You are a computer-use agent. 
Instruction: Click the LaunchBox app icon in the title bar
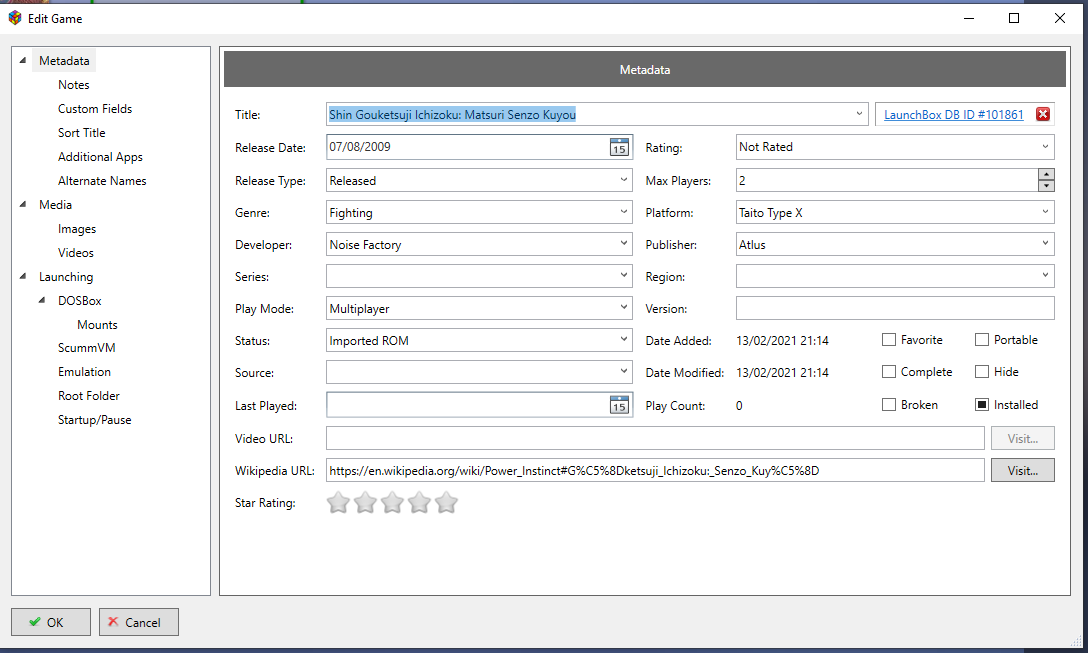tap(15, 18)
